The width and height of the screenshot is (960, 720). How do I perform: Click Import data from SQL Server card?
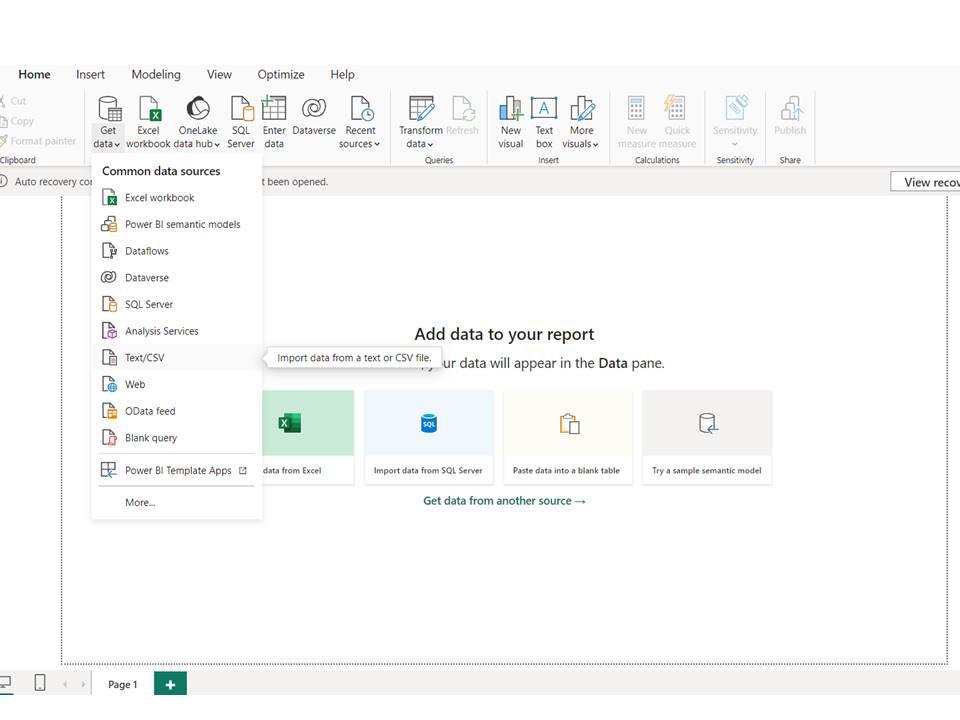429,437
